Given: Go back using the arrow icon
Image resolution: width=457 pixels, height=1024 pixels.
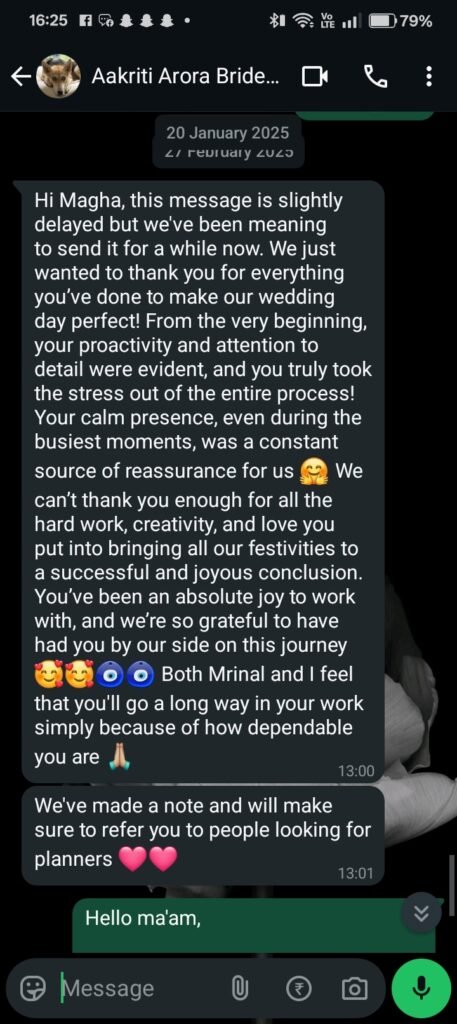Looking at the screenshot, I should click(x=20, y=77).
